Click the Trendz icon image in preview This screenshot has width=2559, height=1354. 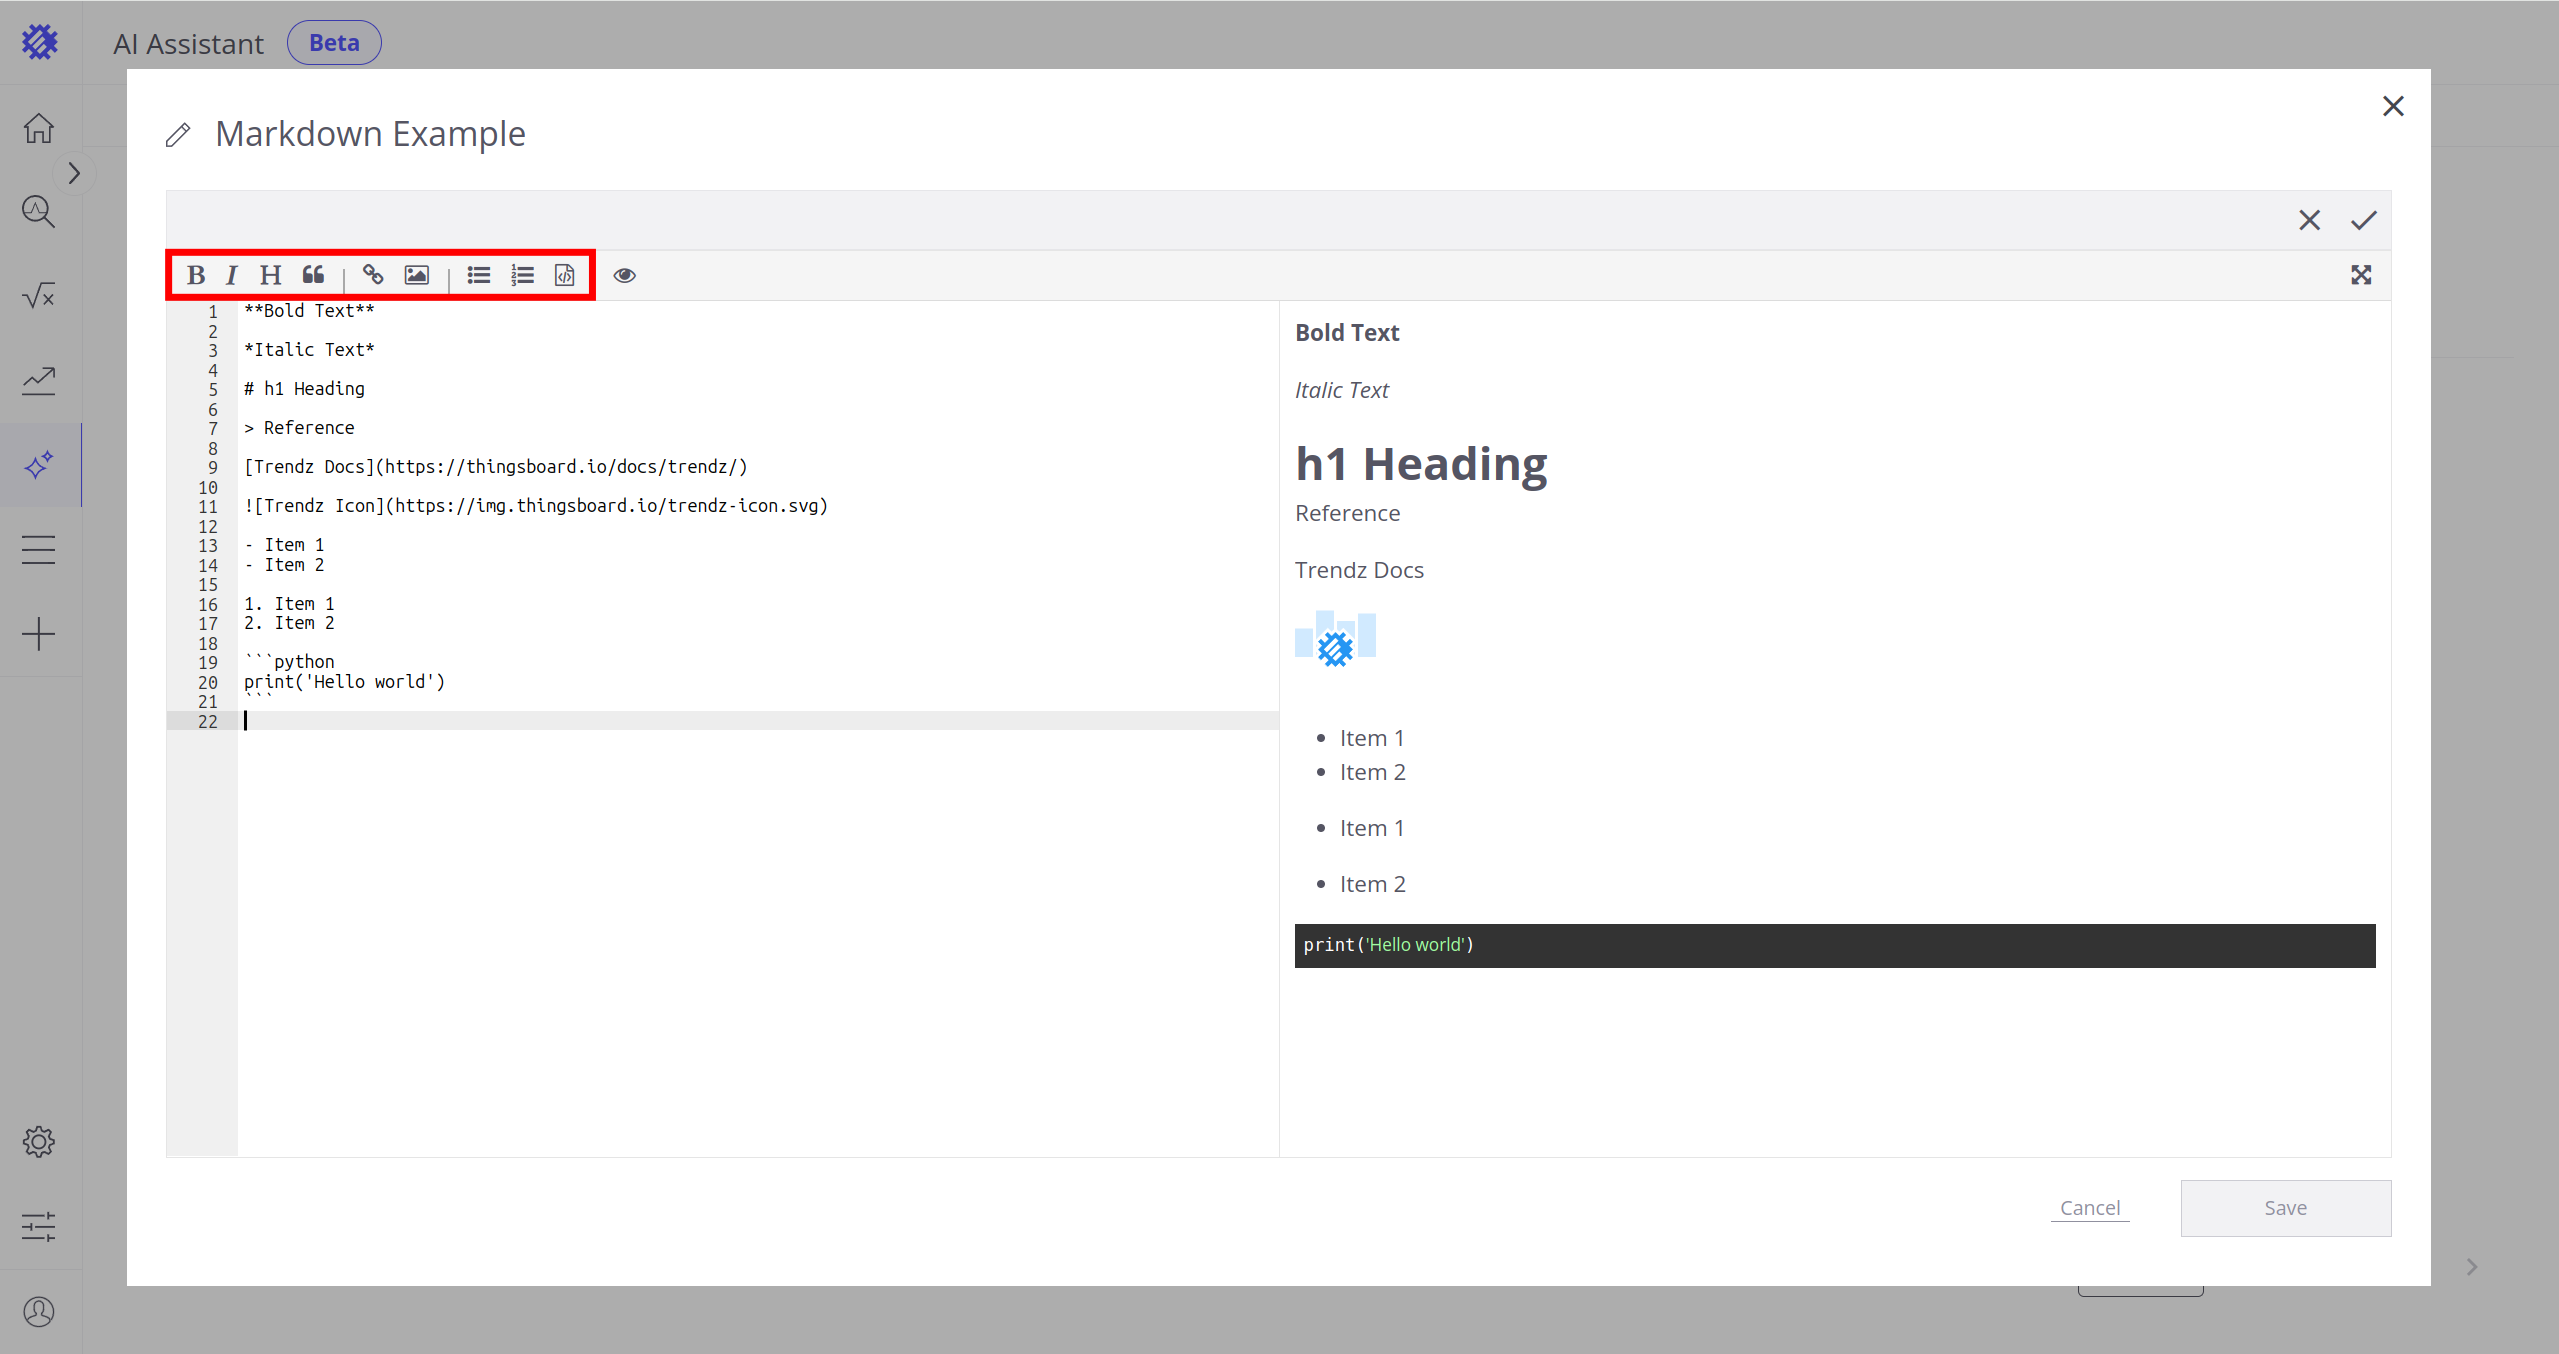pyautogui.click(x=1335, y=640)
